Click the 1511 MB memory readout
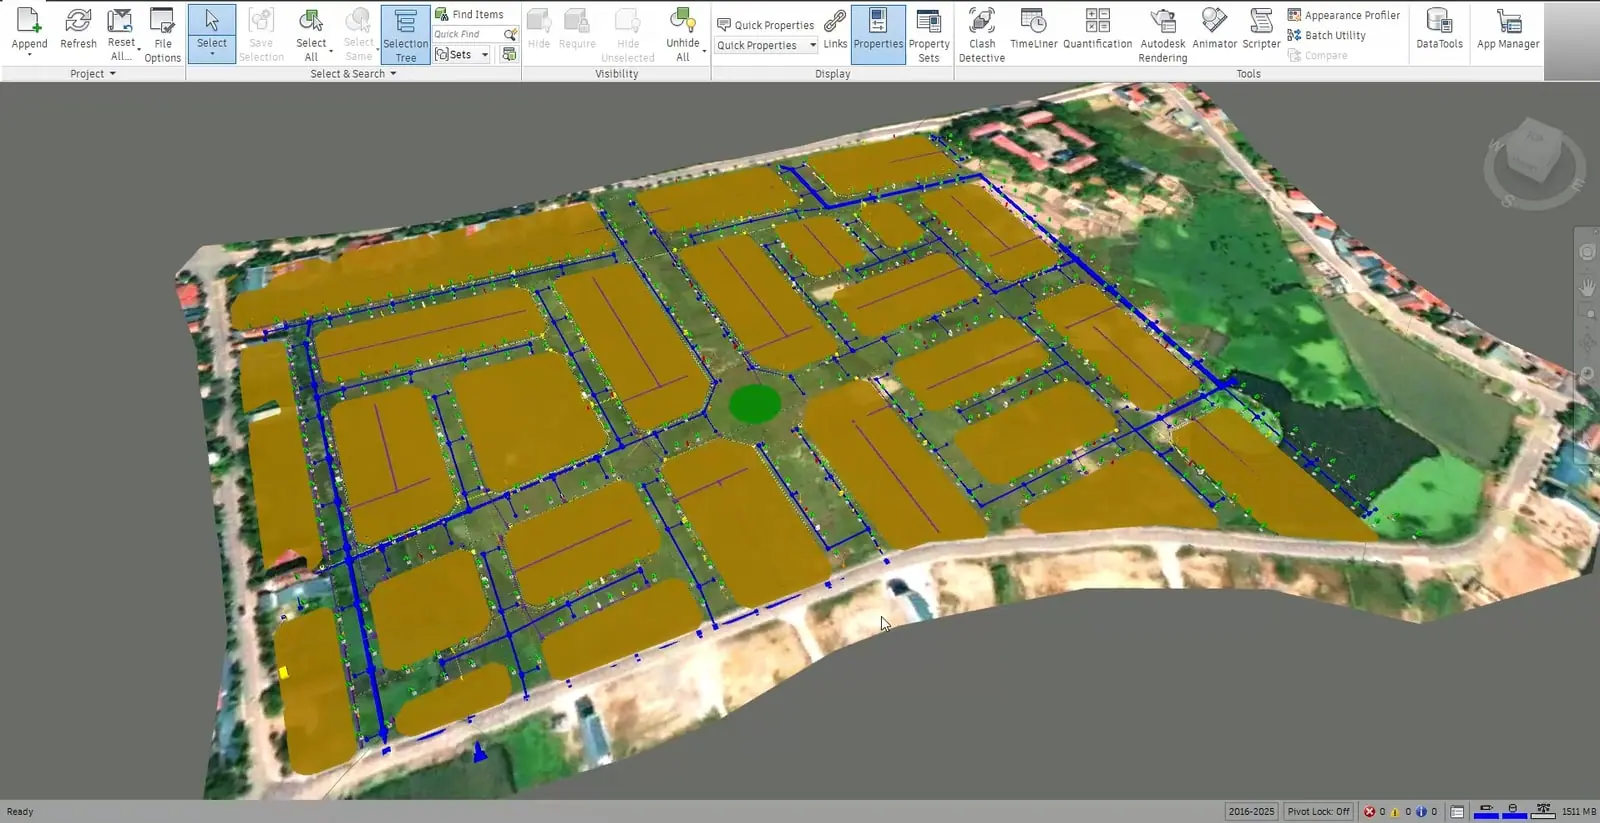The image size is (1600, 823). [x=1579, y=812]
